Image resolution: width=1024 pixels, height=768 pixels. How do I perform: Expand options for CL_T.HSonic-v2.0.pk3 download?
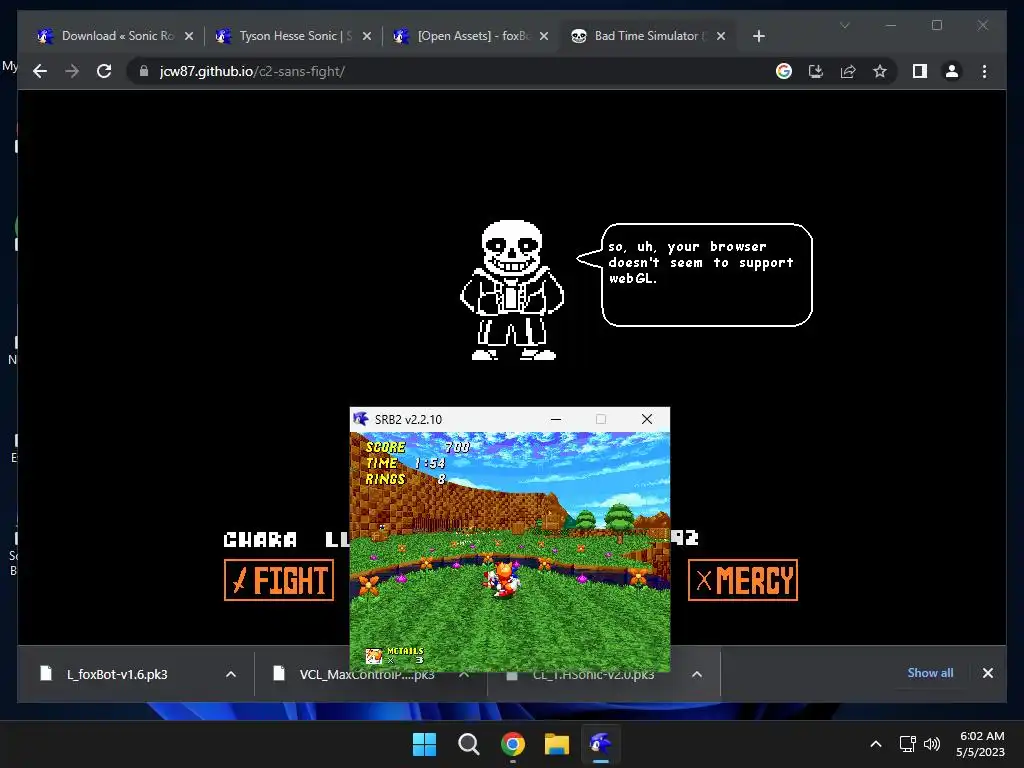click(x=697, y=674)
